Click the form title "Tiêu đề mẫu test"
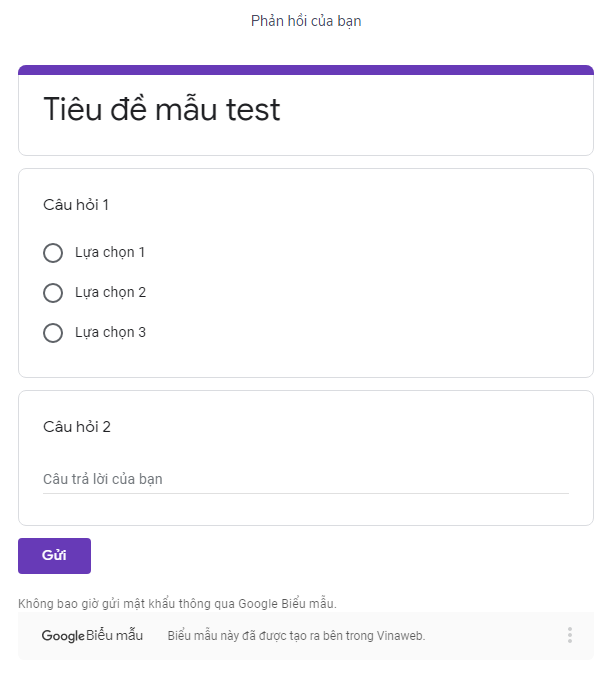 [162, 110]
